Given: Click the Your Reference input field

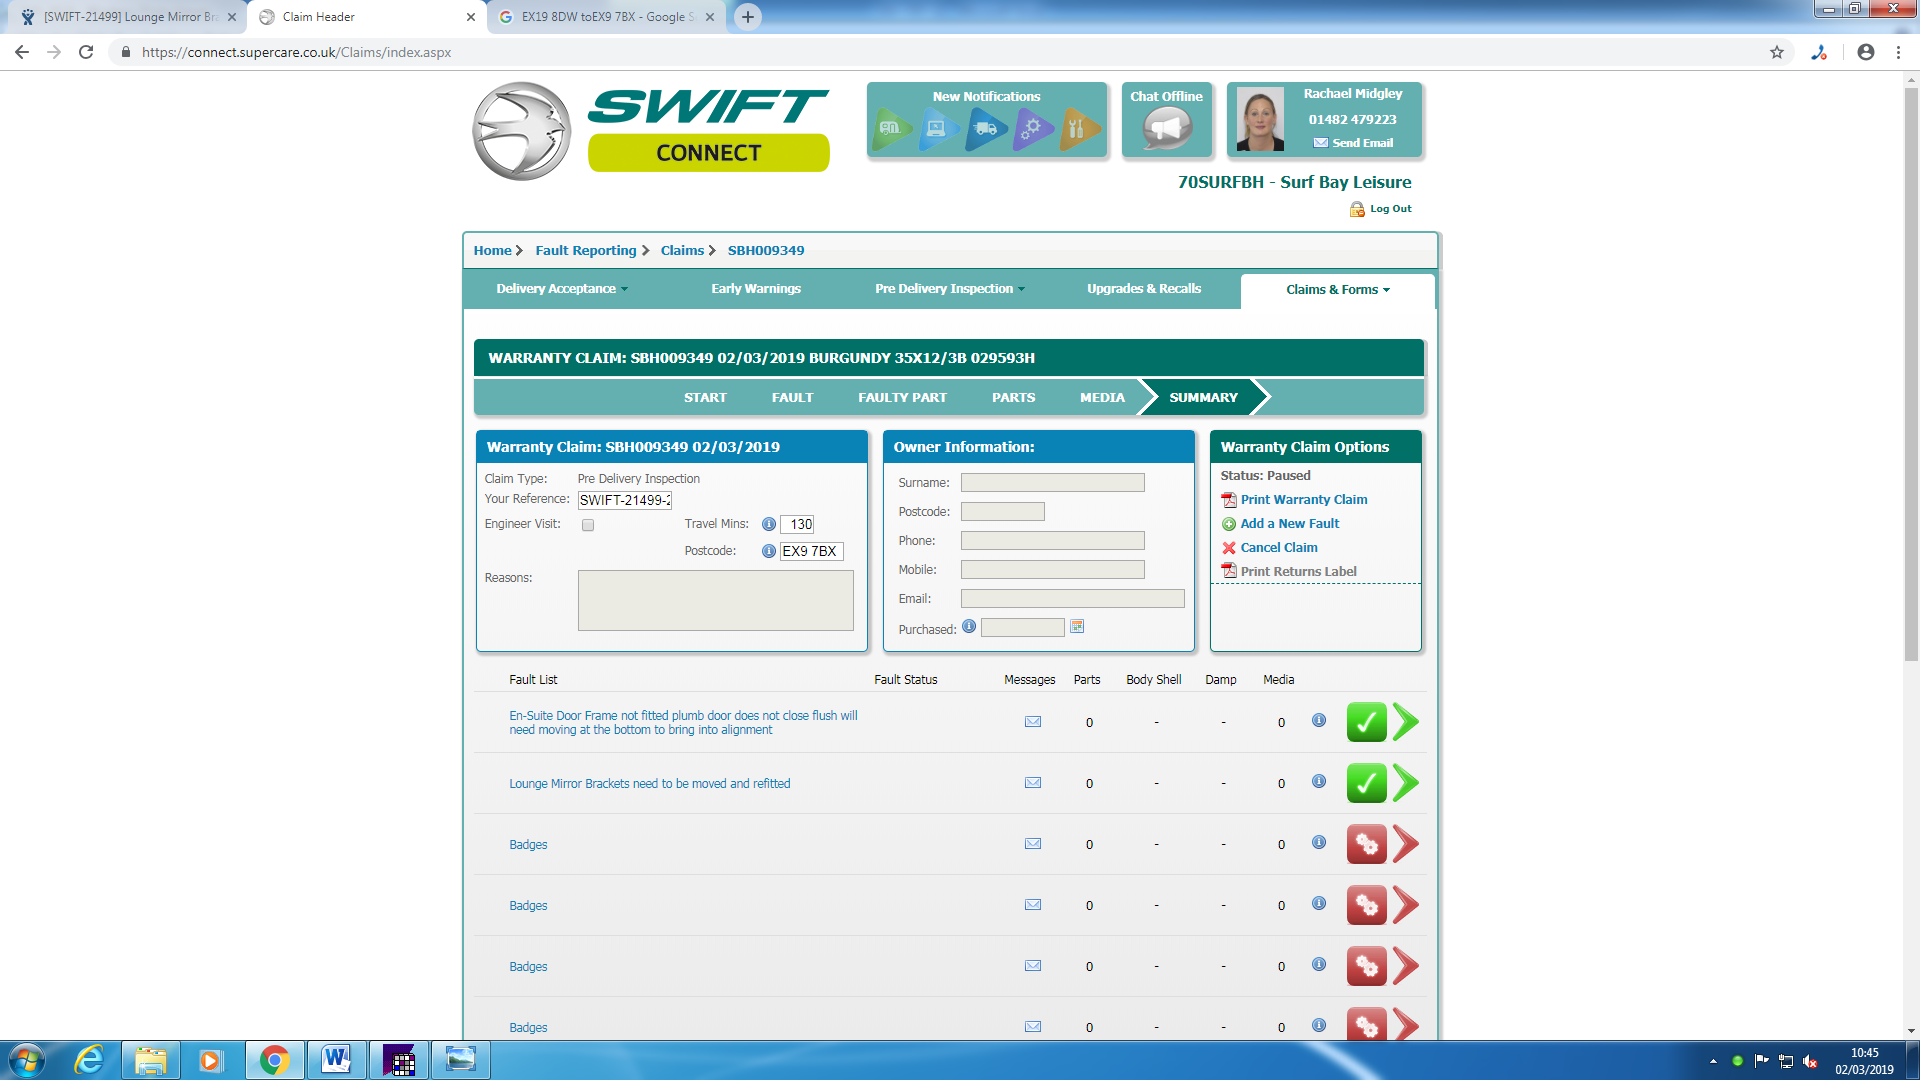Looking at the screenshot, I should pos(625,500).
